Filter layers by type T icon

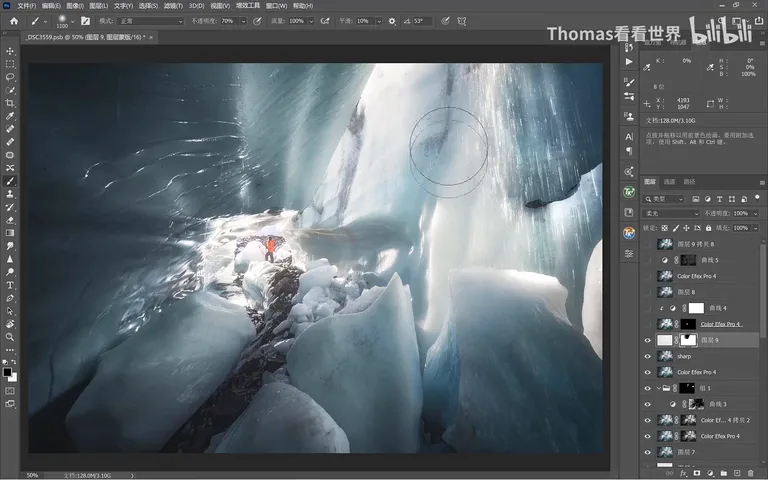(x=720, y=199)
